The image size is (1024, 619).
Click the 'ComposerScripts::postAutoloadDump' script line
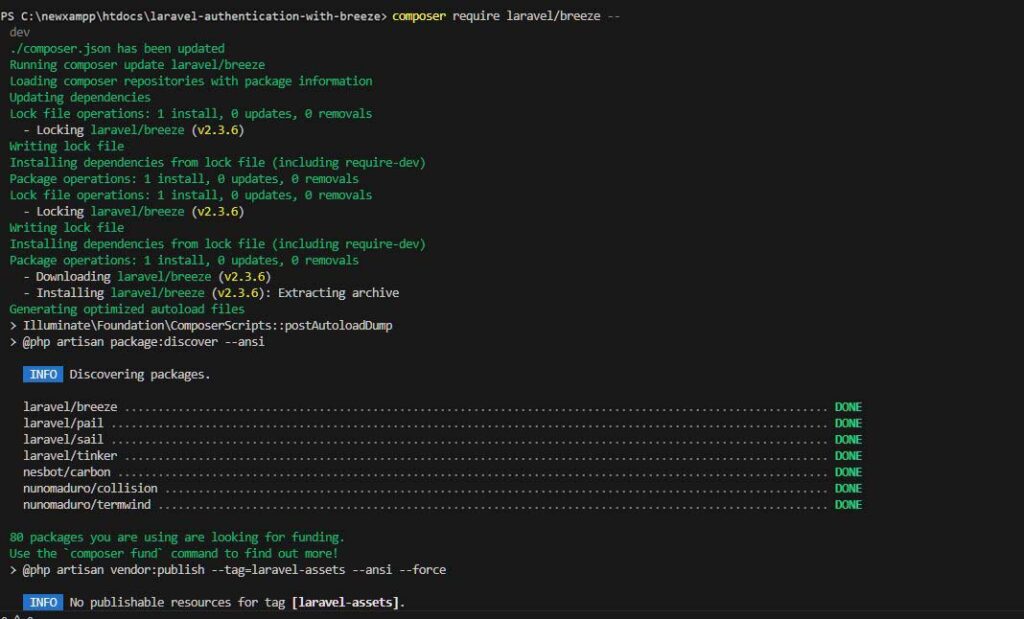(x=201, y=325)
